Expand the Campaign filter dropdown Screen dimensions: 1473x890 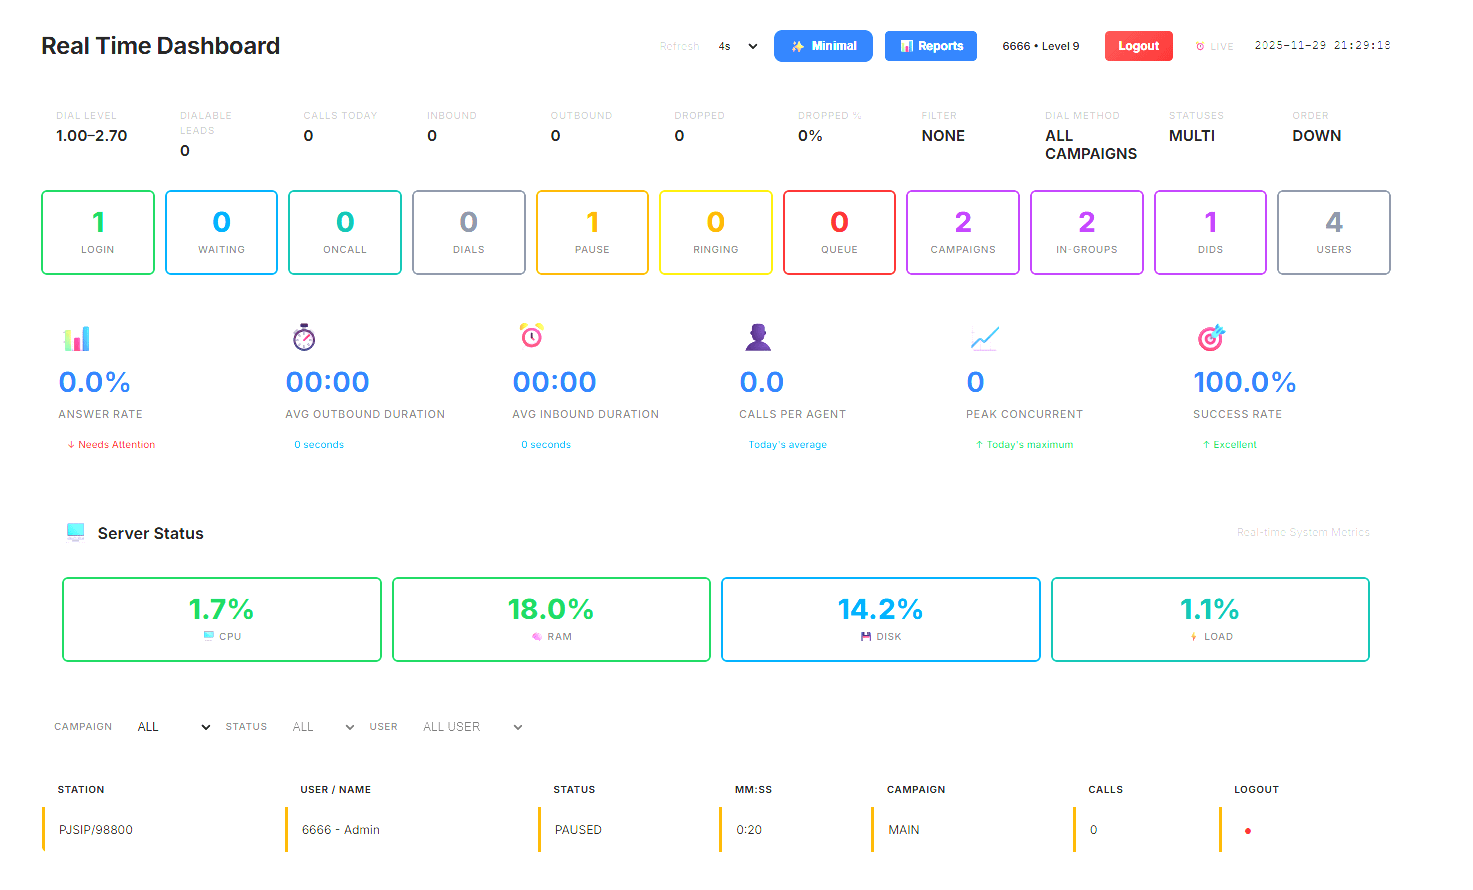pyautogui.click(x=172, y=726)
